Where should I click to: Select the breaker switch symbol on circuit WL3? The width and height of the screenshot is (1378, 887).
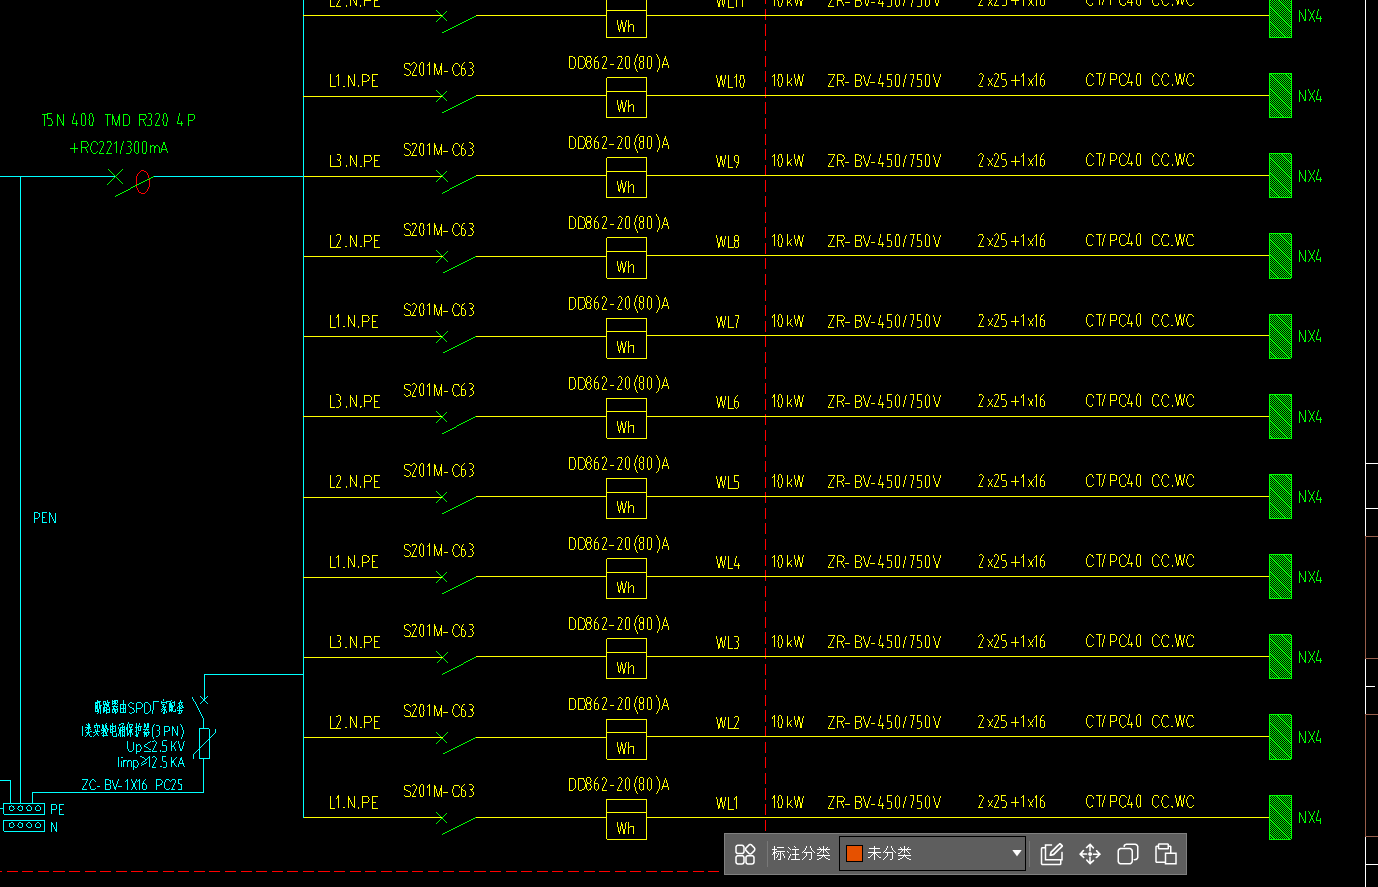click(455, 662)
